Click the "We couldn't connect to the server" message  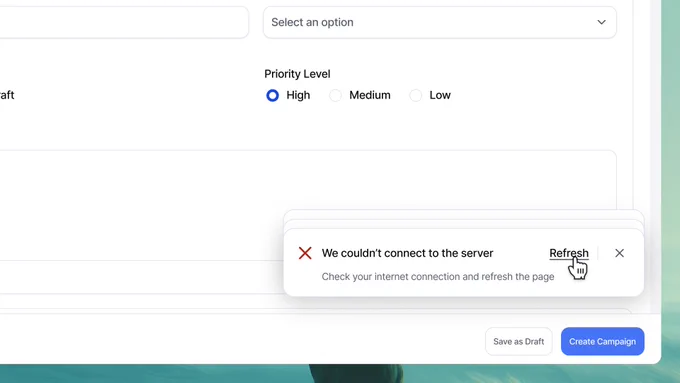[407, 253]
